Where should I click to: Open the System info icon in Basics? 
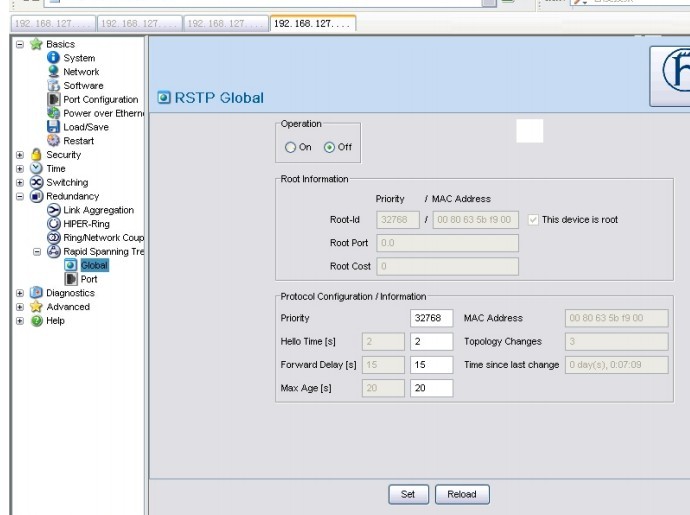coord(54,58)
